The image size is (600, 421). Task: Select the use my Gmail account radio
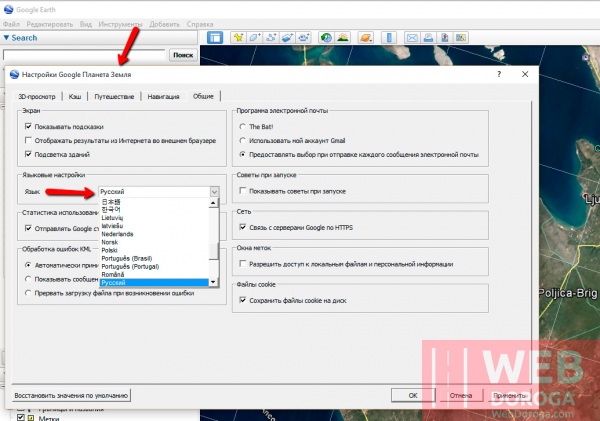(x=243, y=140)
